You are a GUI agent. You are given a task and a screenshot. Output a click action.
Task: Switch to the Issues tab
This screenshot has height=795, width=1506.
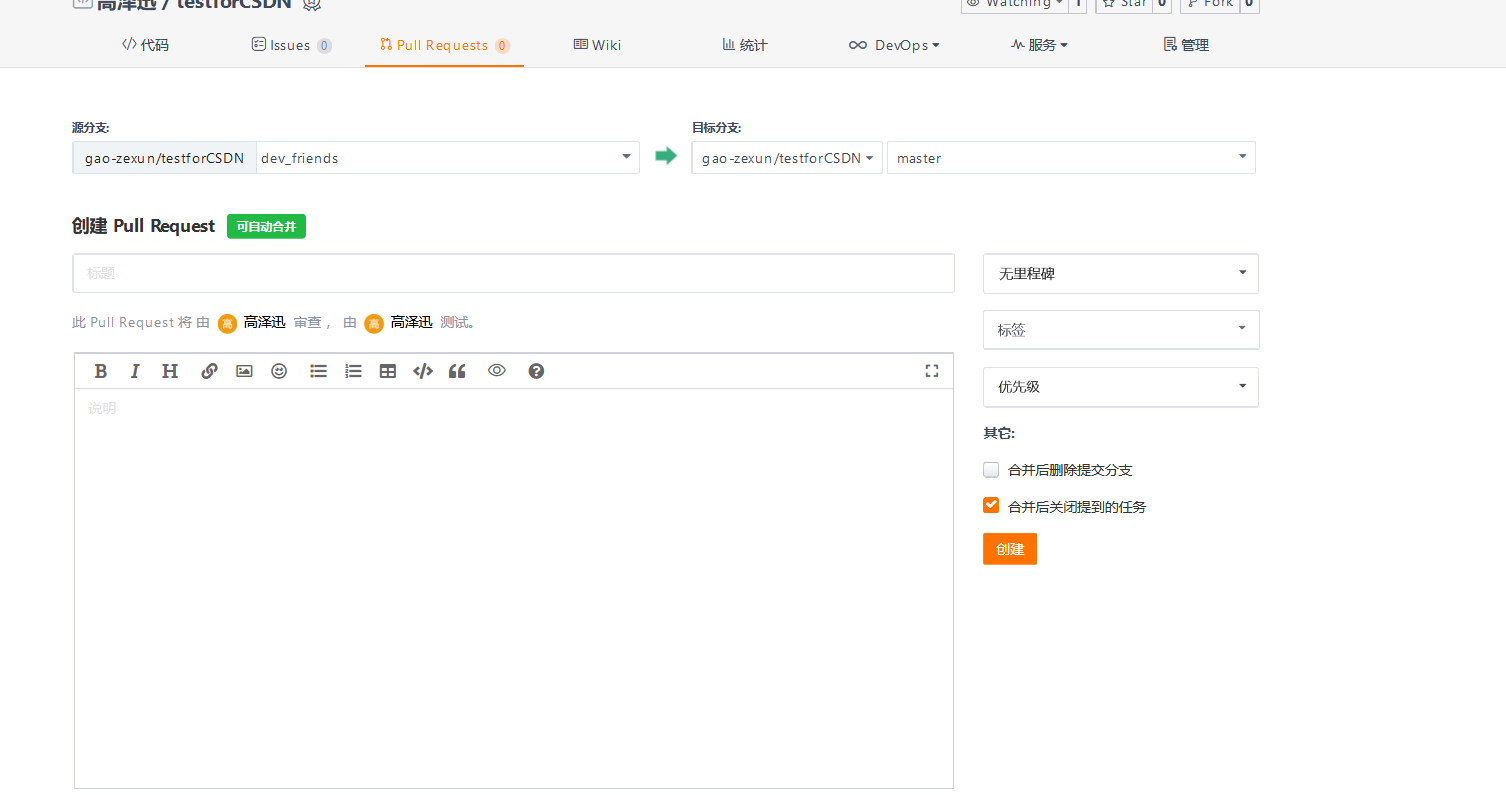(x=291, y=45)
